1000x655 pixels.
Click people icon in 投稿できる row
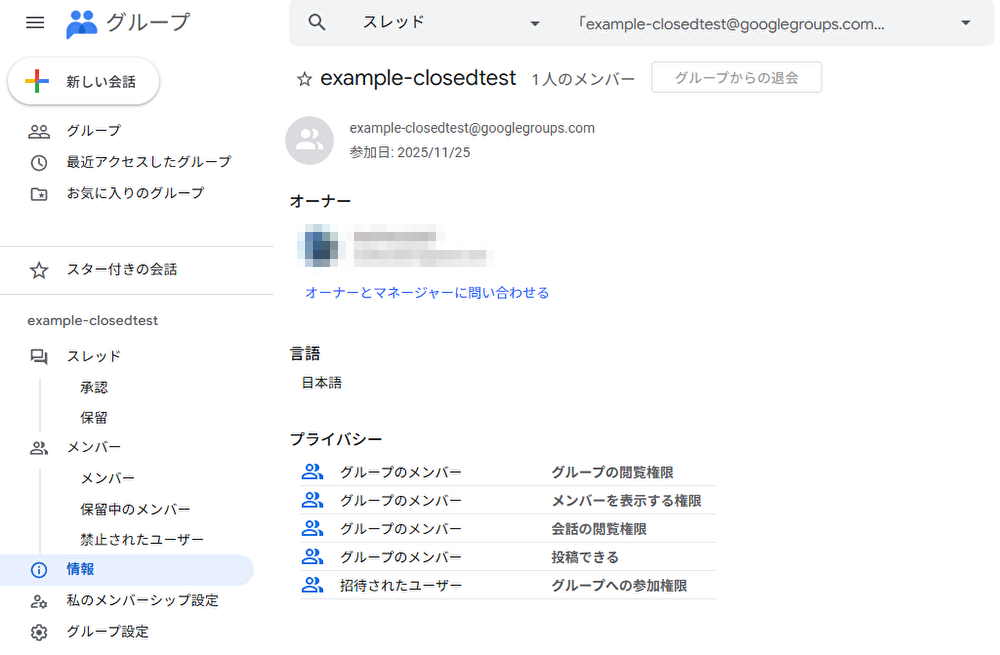(312, 556)
